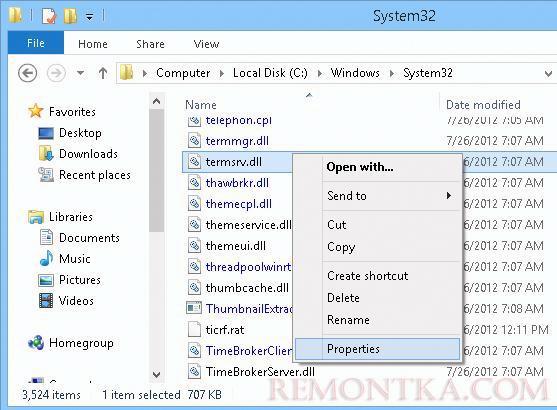Expand the arrow after Windows breadcrumb
557x410 pixels.
click(x=391, y=74)
